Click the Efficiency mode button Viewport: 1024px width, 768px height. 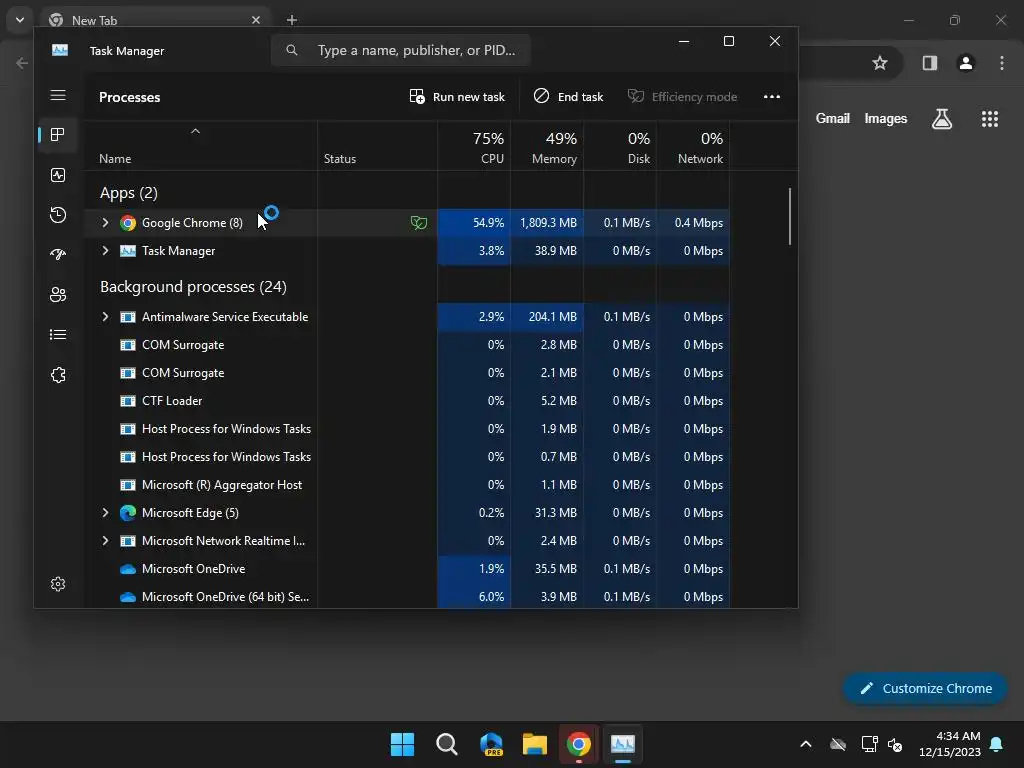click(682, 97)
